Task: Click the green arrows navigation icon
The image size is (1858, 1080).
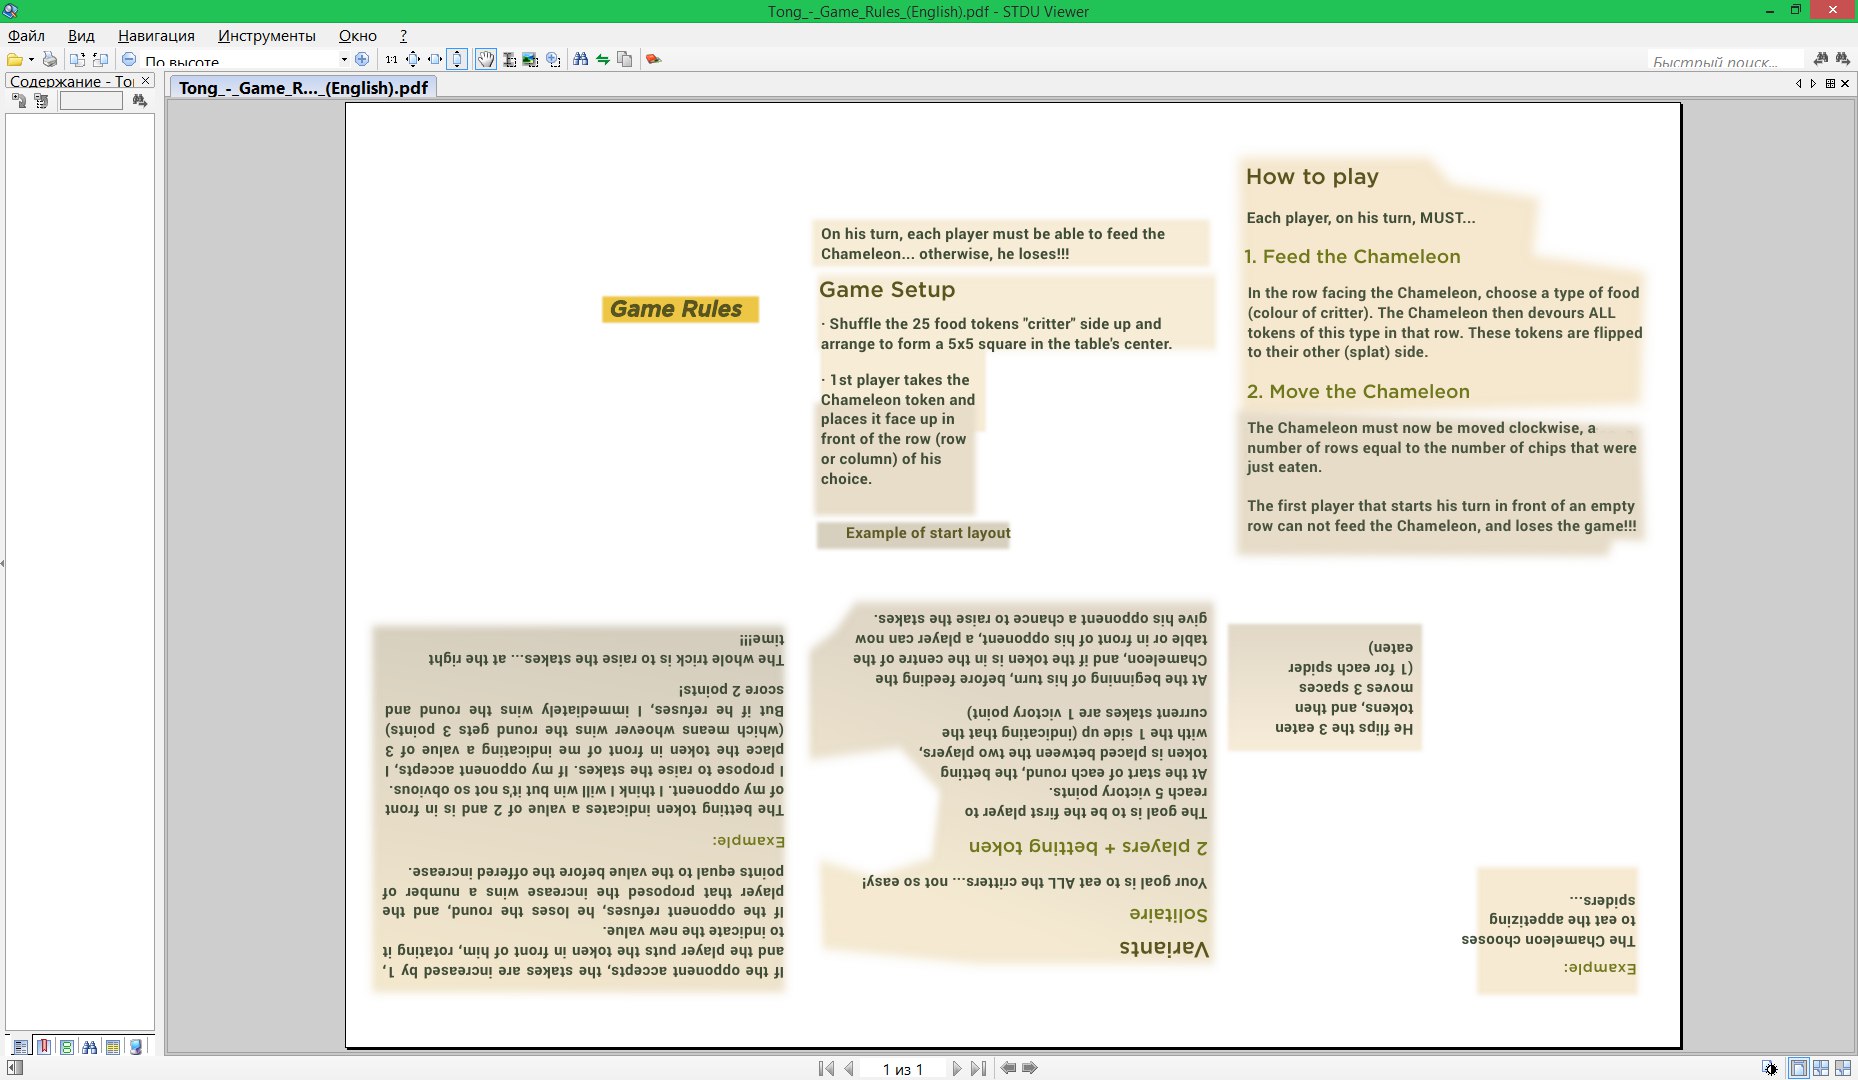Action: point(603,60)
